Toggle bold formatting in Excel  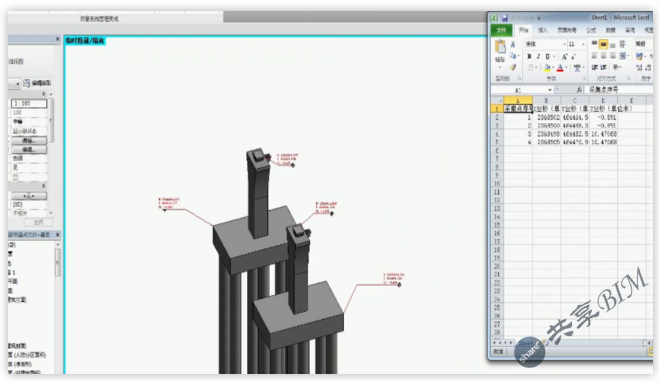click(529, 56)
